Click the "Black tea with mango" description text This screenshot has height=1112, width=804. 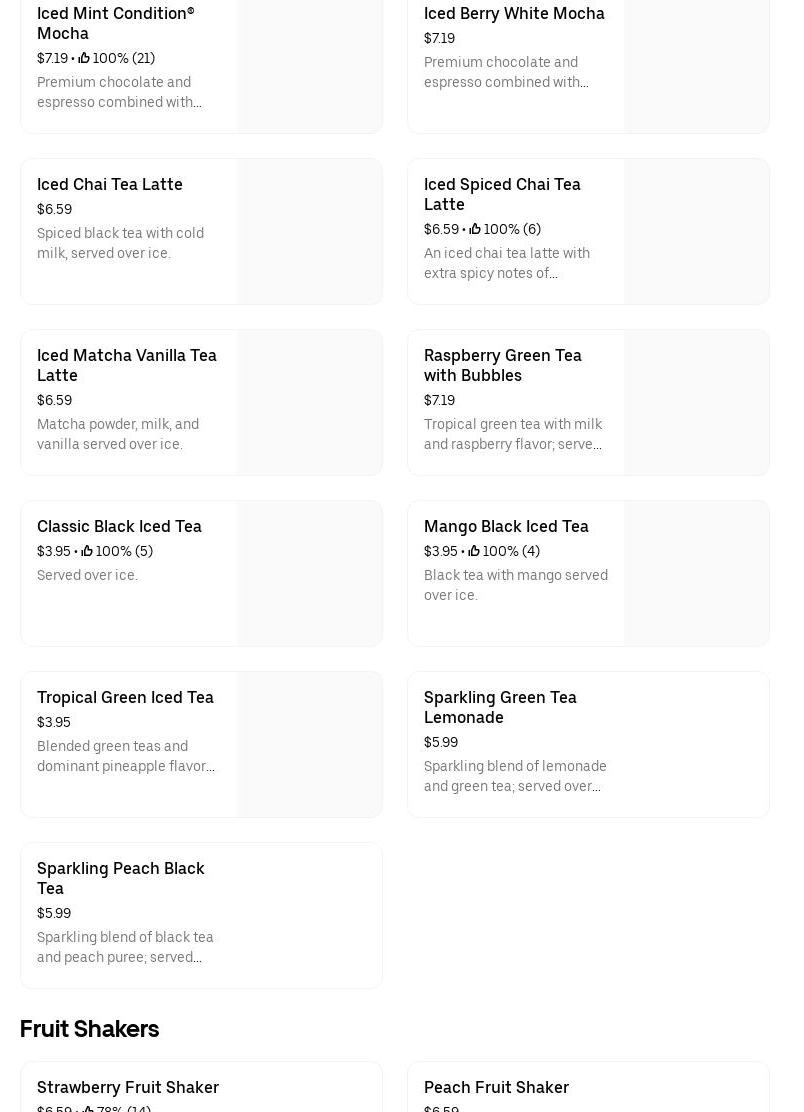coord(516,585)
